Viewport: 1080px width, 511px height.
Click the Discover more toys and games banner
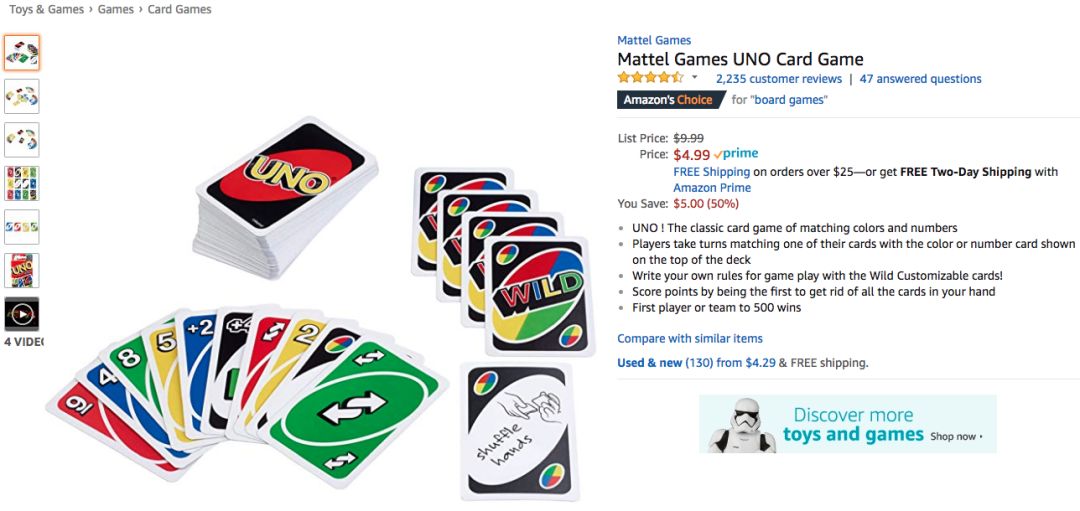click(848, 424)
